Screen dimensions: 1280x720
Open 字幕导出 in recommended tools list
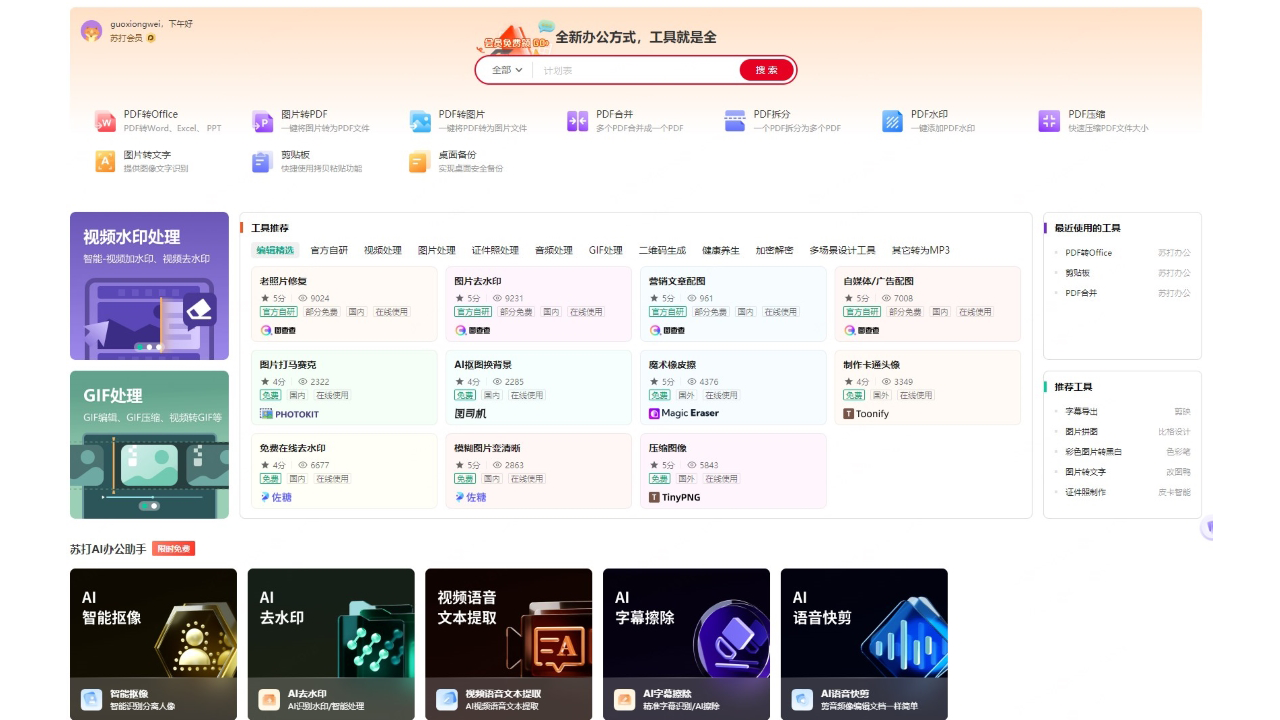click(x=1081, y=411)
